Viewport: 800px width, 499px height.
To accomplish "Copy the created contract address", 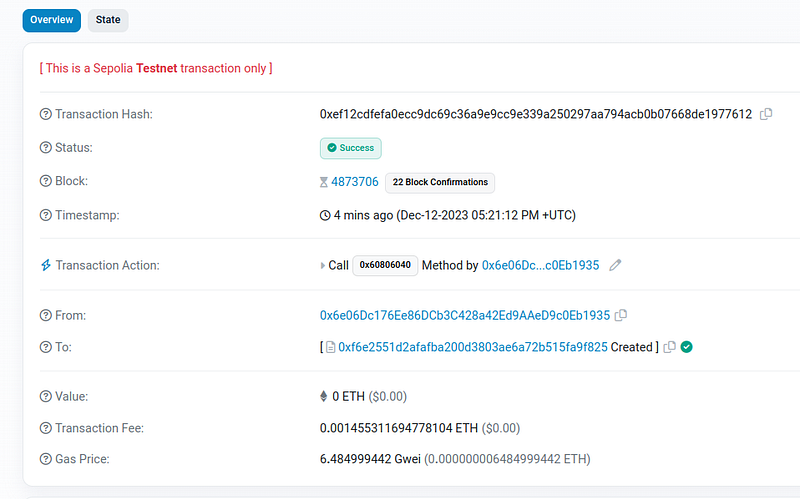I will pos(669,347).
